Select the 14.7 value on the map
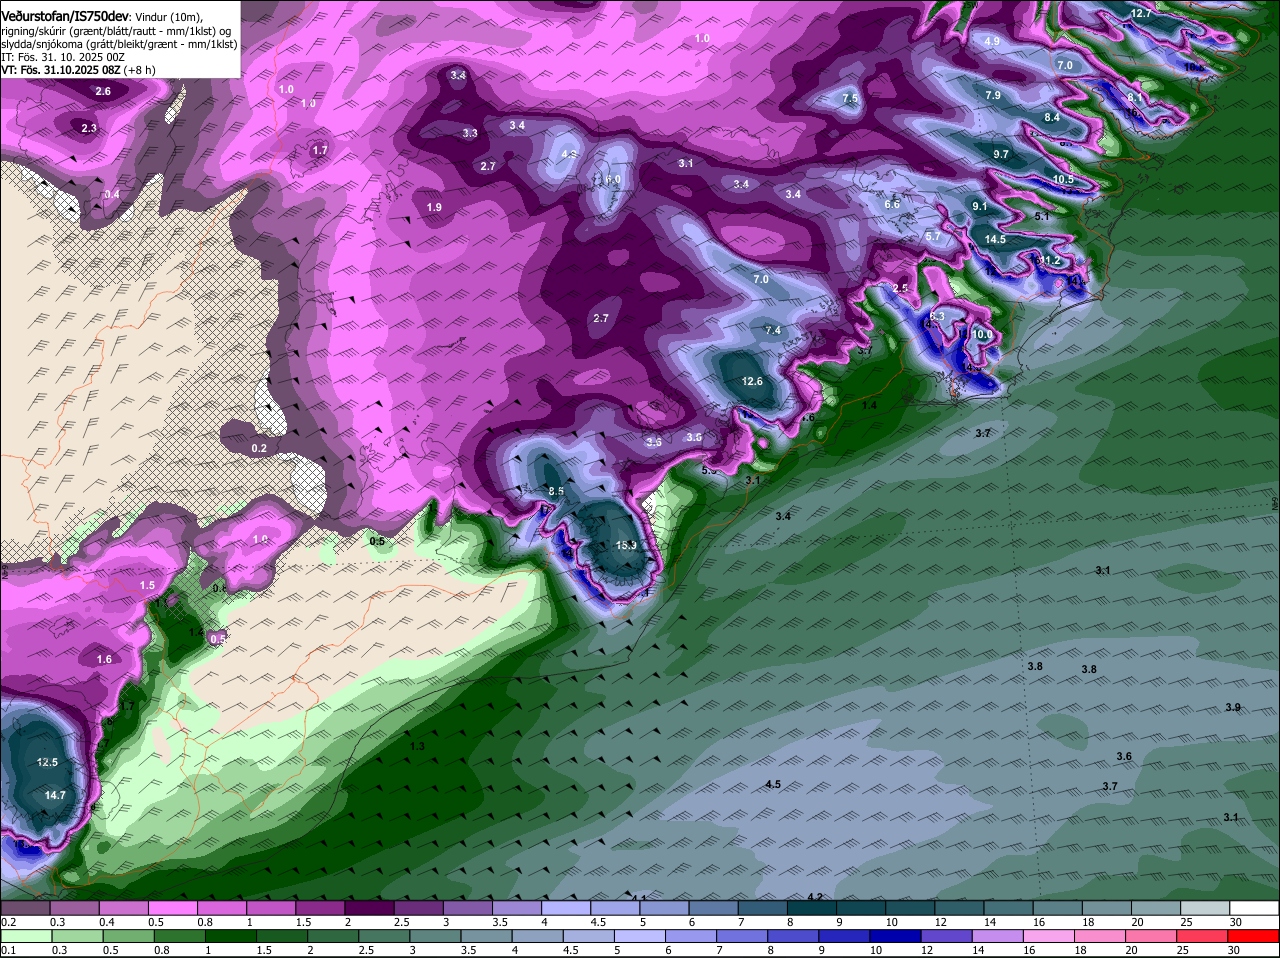1280x958 pixels. pyautogui.click(x=55, y=795)
